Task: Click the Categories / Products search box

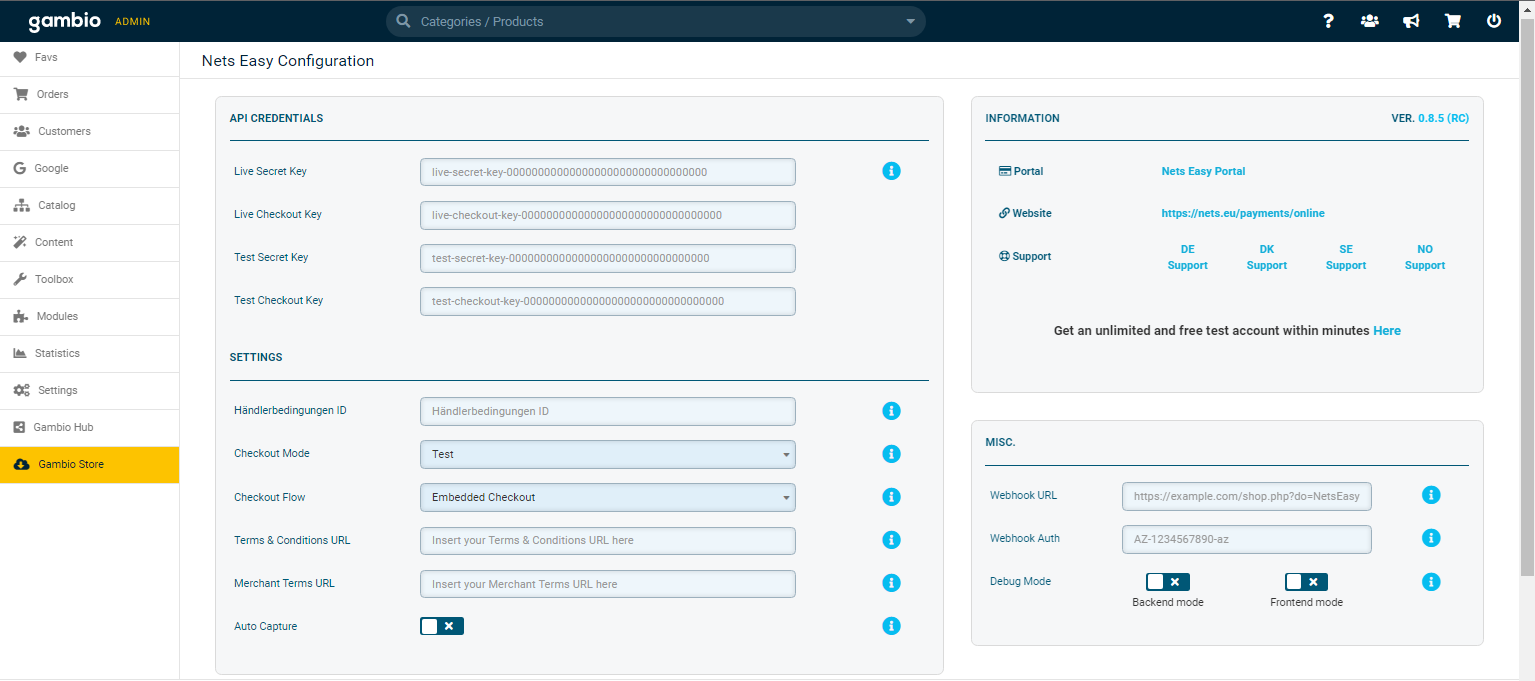Action: 656,21
